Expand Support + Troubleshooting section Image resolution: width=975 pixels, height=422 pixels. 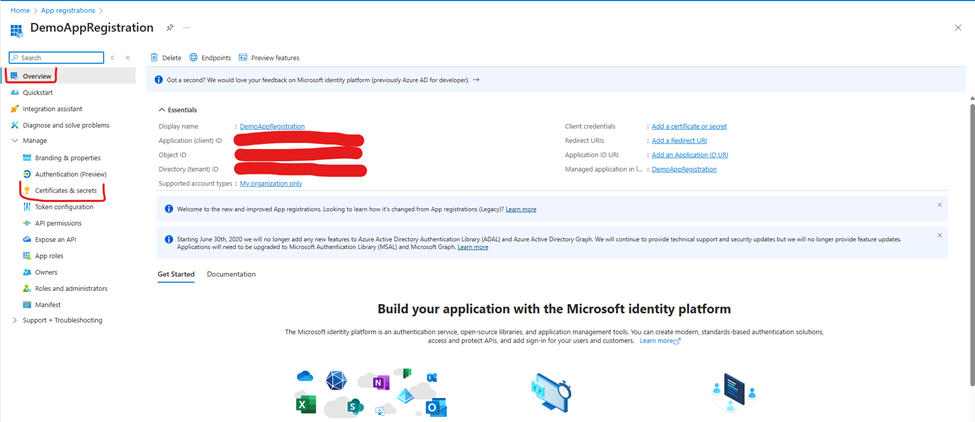coord(15,320)
